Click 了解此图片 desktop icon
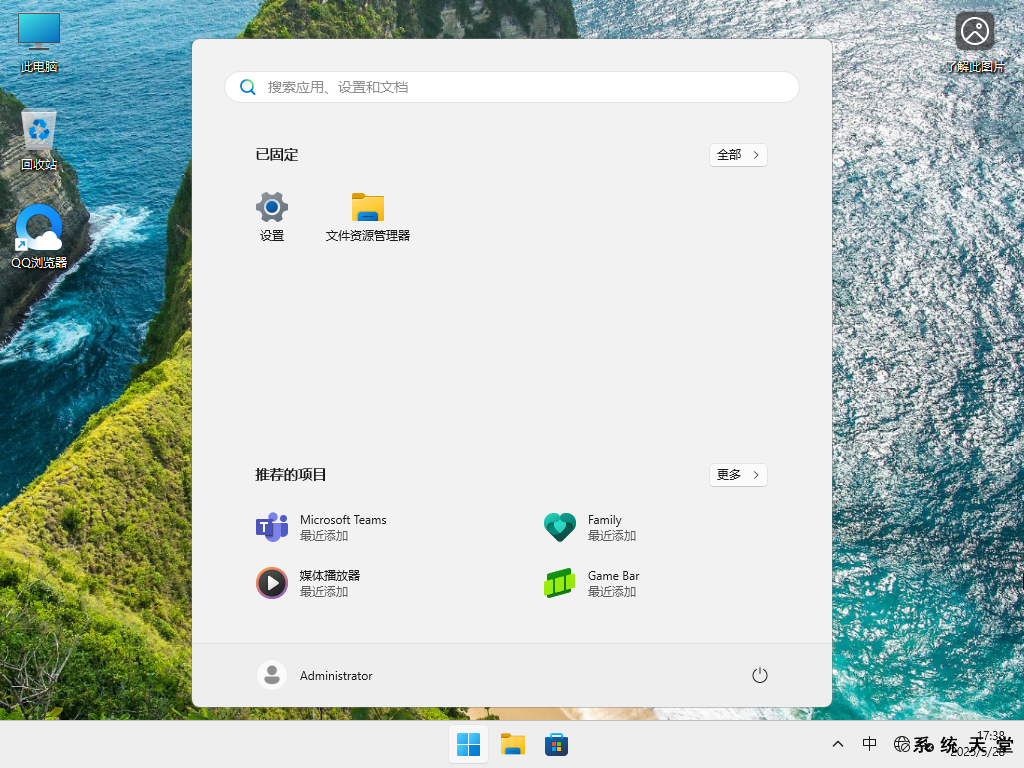This screenshot has height=768, width=1024. click(x=975, y=42)
